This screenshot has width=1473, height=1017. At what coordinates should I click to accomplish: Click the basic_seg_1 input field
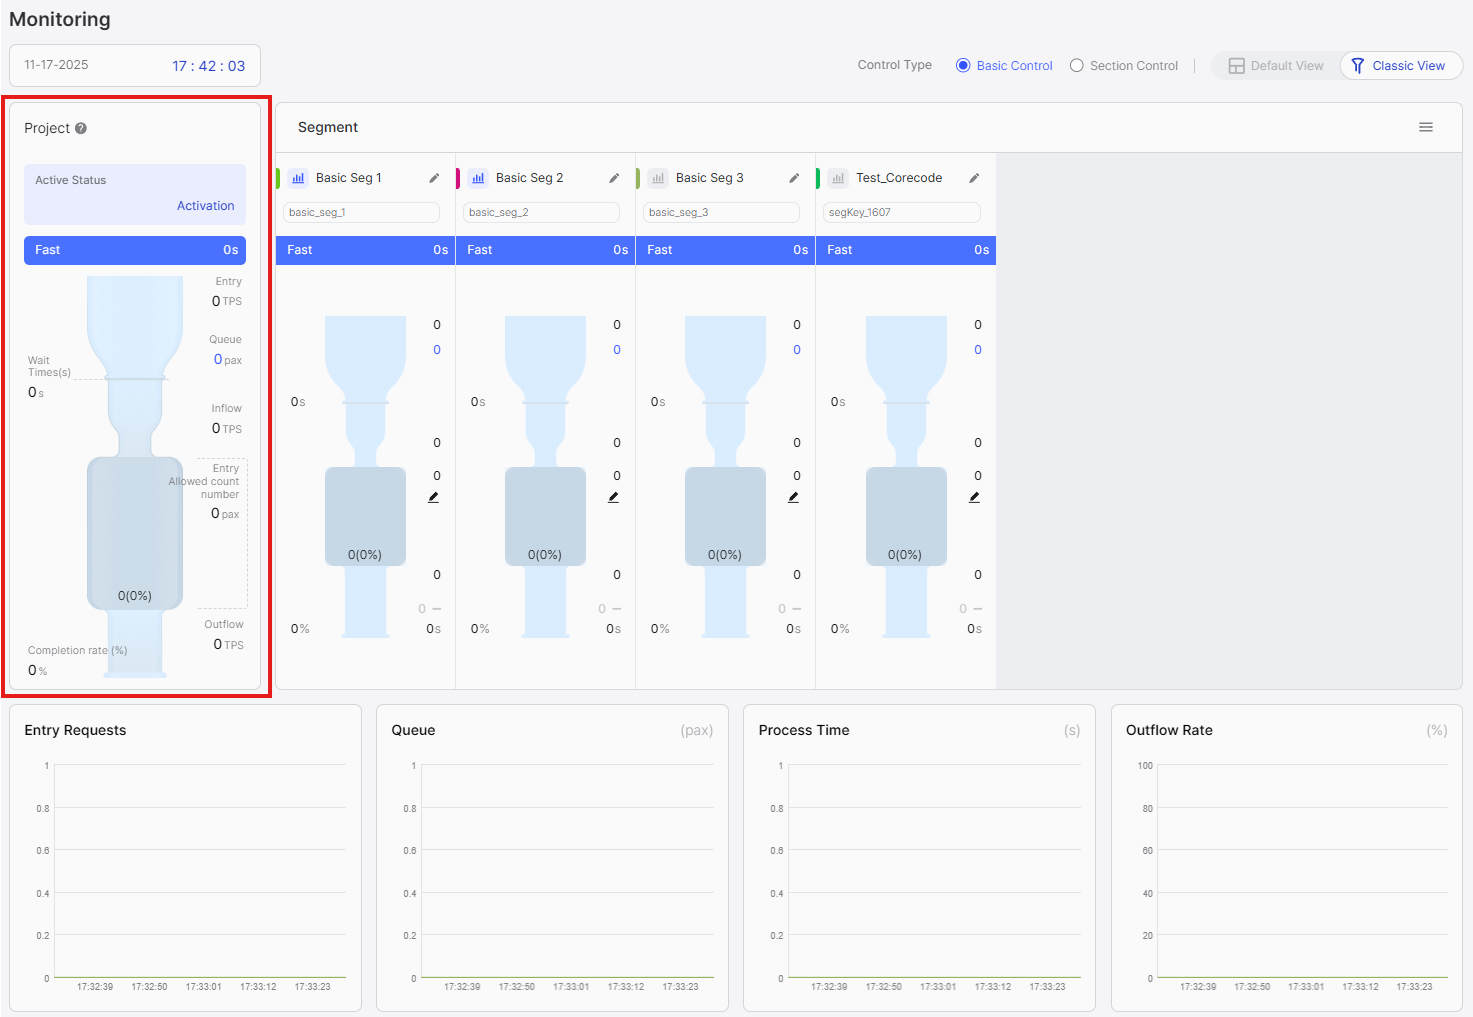pyautogui.click(x=361, y=212)
